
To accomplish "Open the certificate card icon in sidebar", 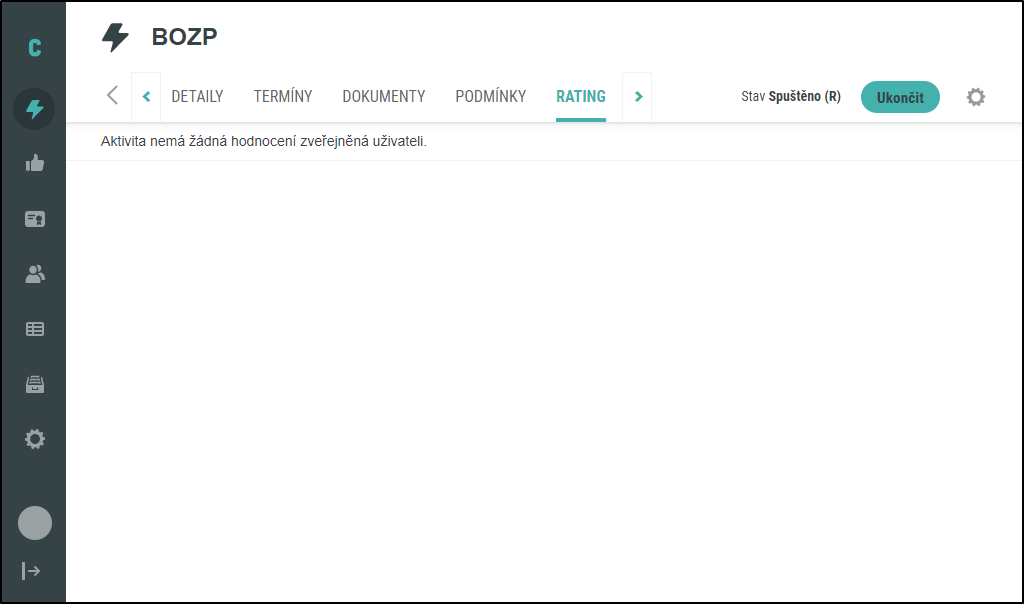I will (34, 219).
